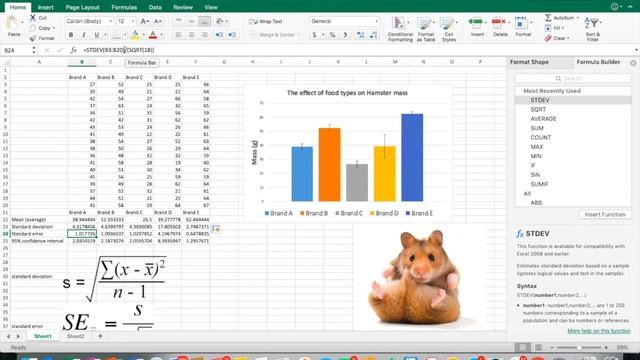This screenshot has height=360, width=640.
Task: Switch to the Review tab
Action: coord(183,7)
